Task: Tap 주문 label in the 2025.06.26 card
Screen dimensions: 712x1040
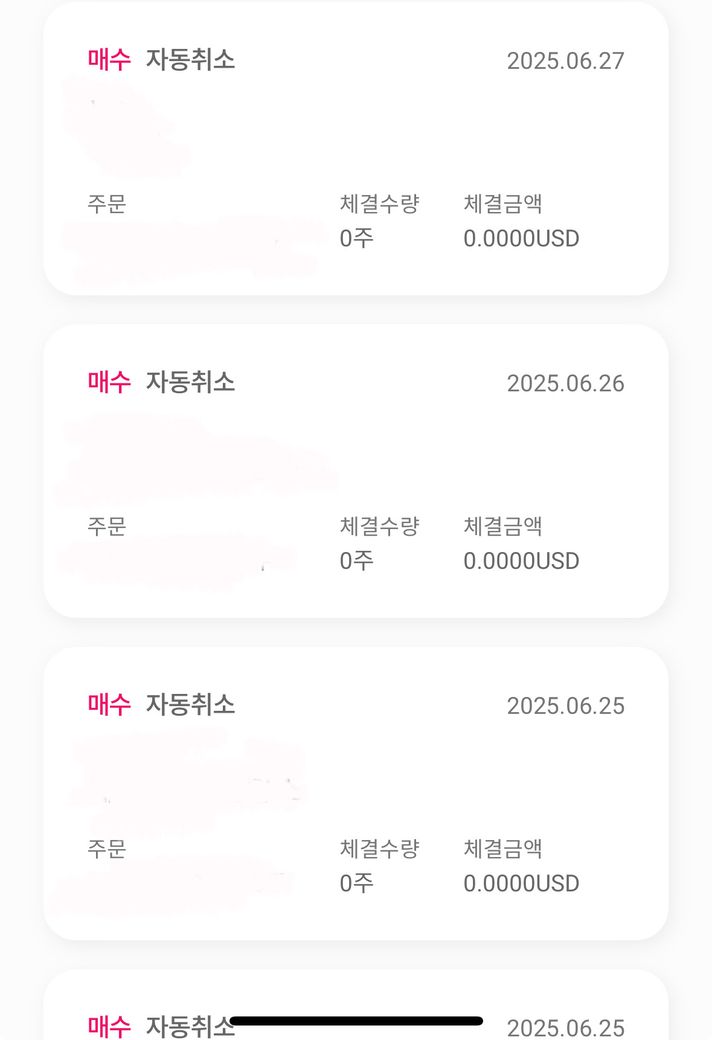Action: point(107,526)
